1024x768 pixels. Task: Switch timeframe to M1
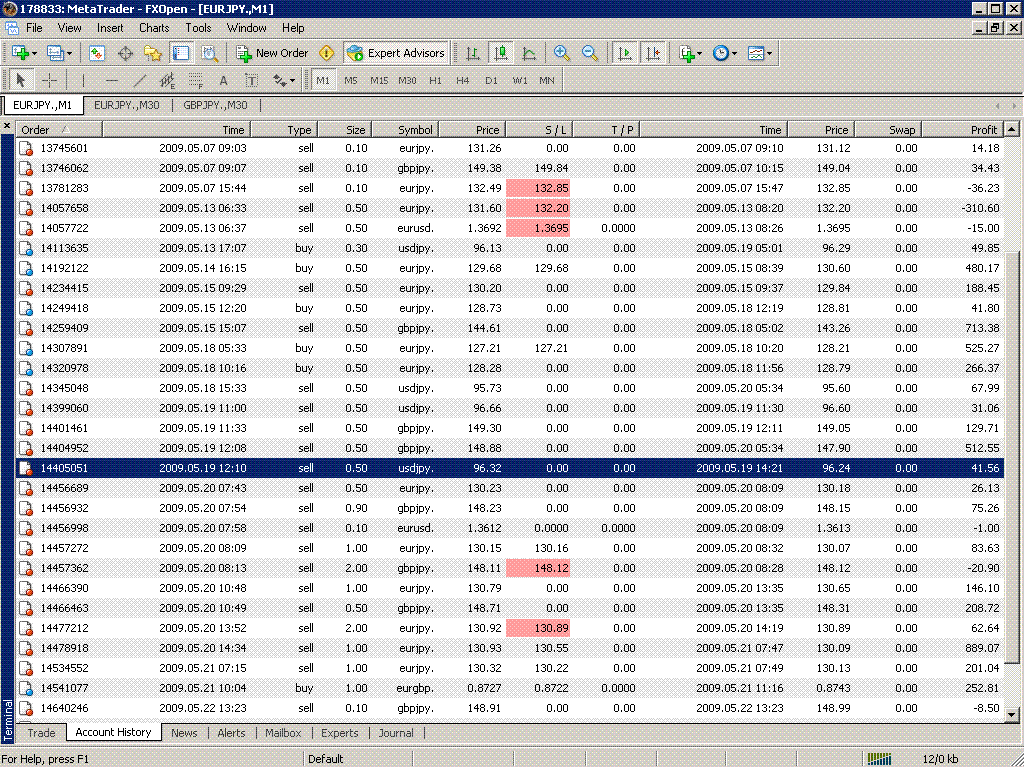coord(323,80)
